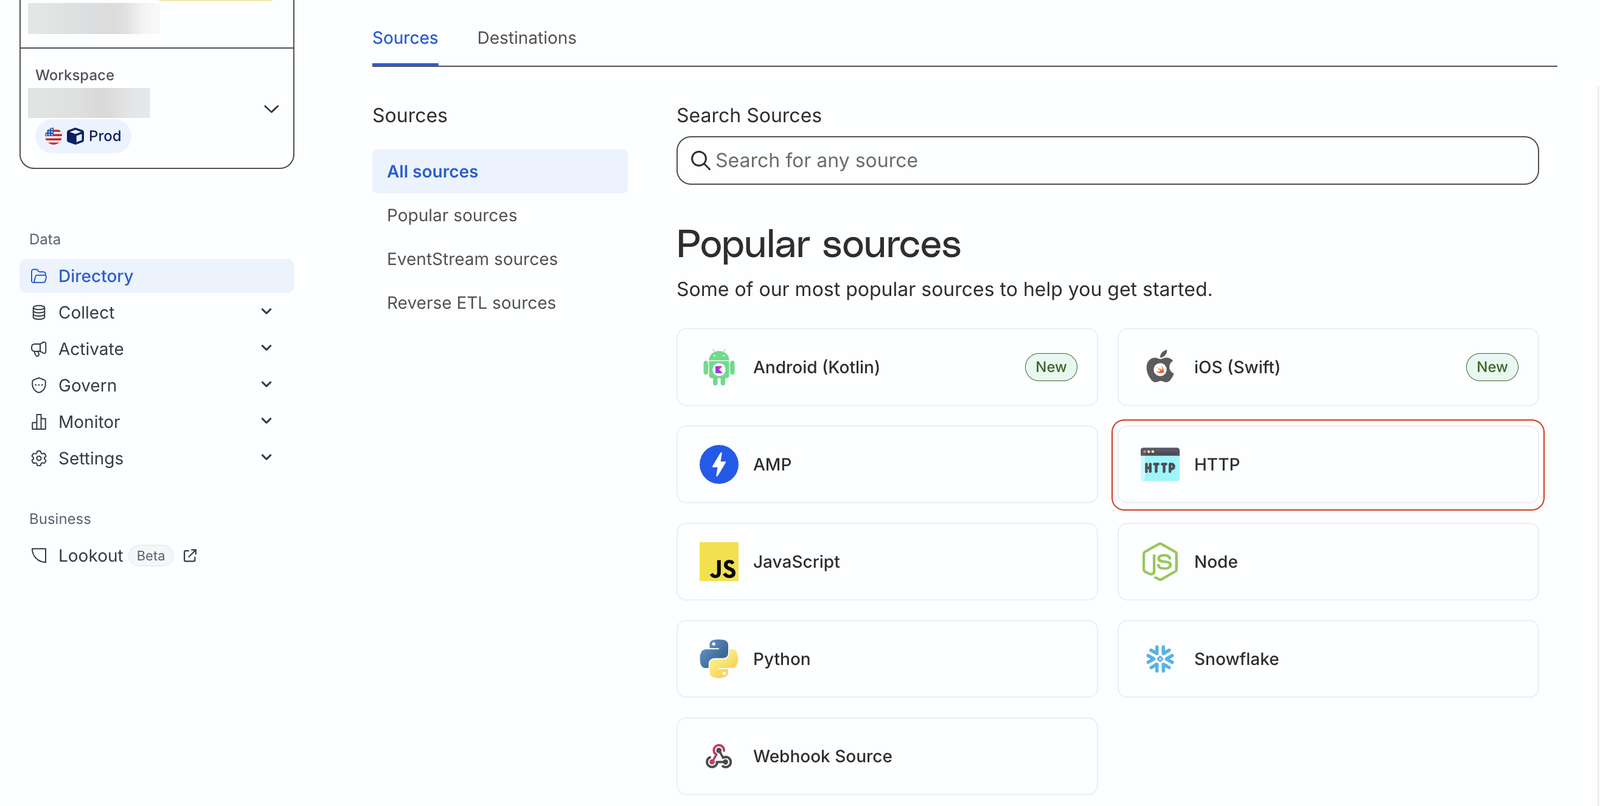Click the Lookout shield-shaped icon
The height and width of the screenshot is (806, 1600).
[39, 555]
